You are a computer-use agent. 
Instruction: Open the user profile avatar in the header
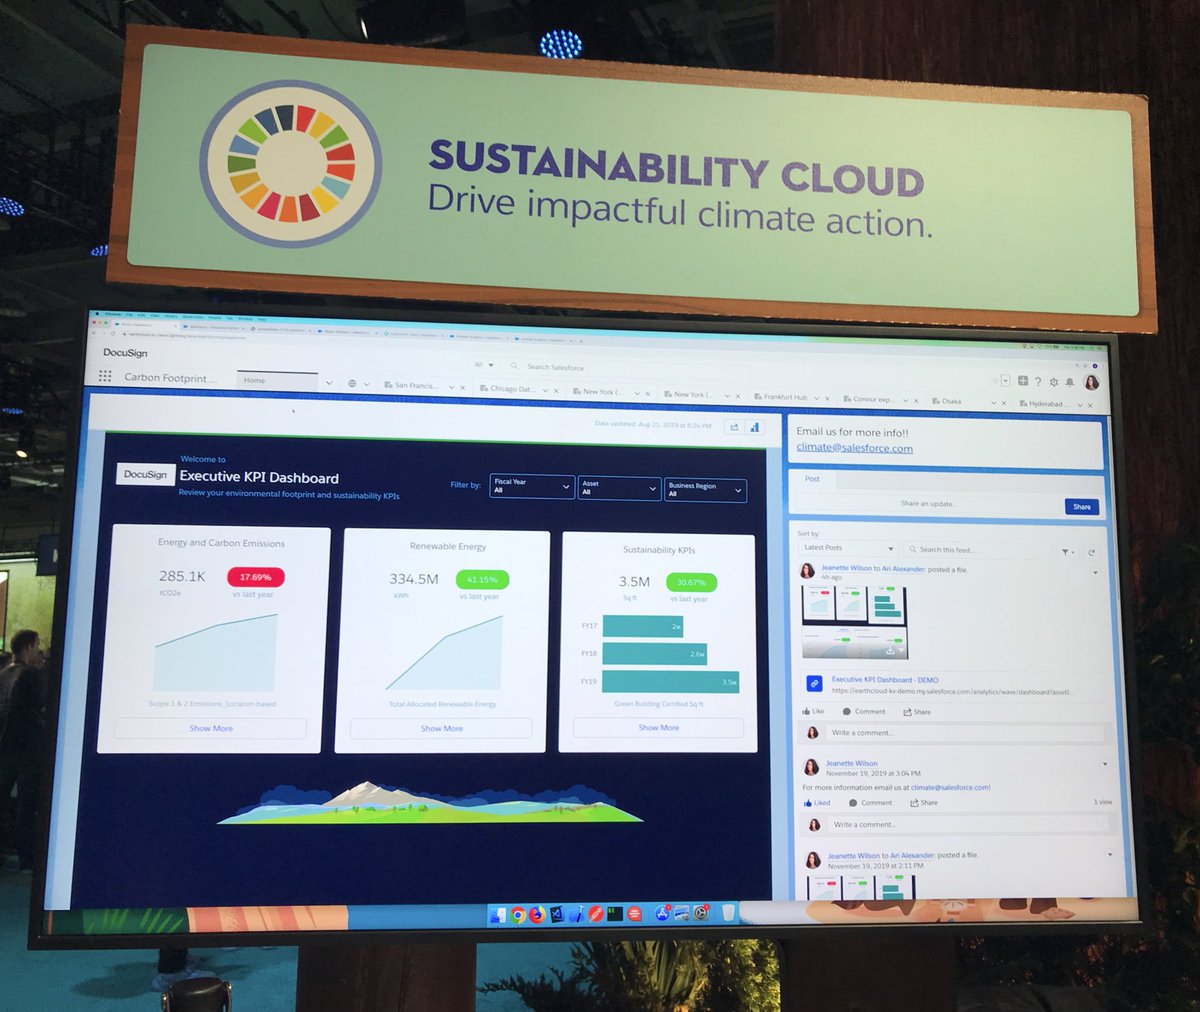pos(1092,383)
